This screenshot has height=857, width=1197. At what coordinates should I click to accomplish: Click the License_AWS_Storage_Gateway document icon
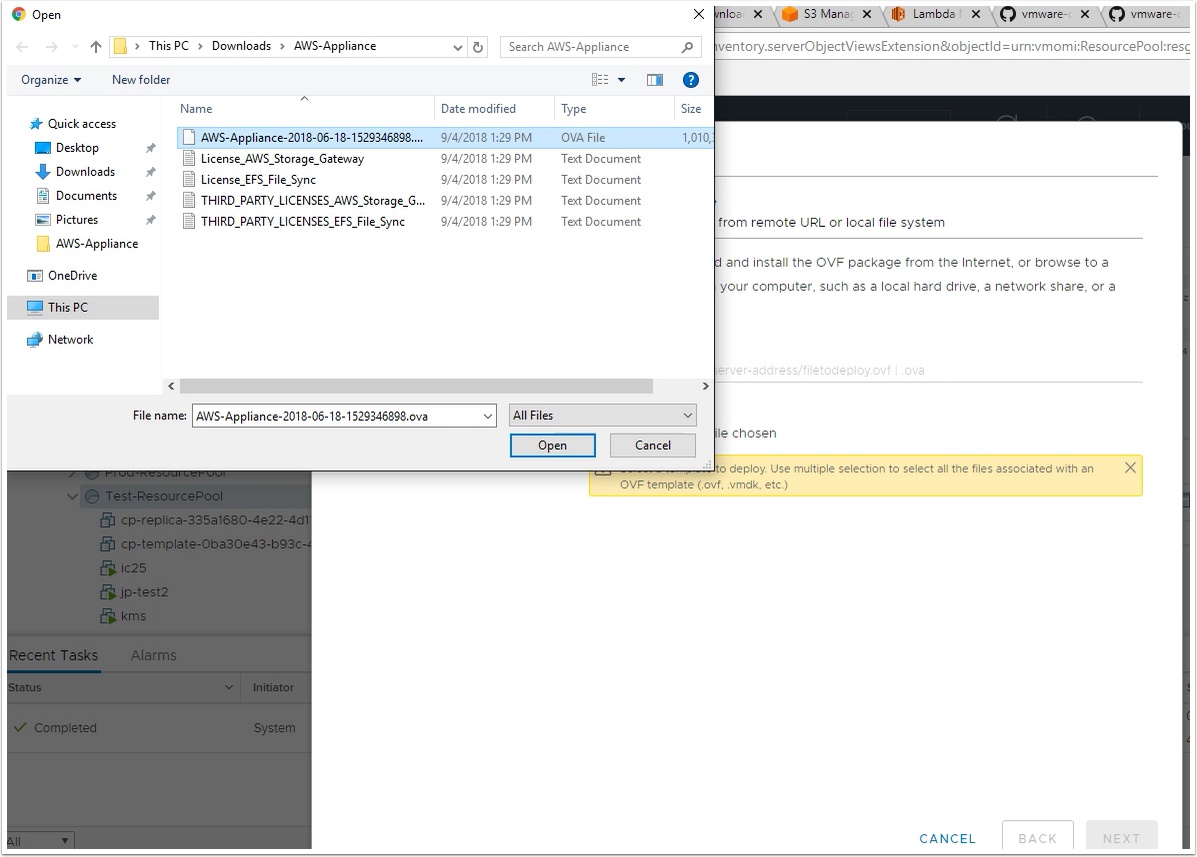[x=189, y=159]
